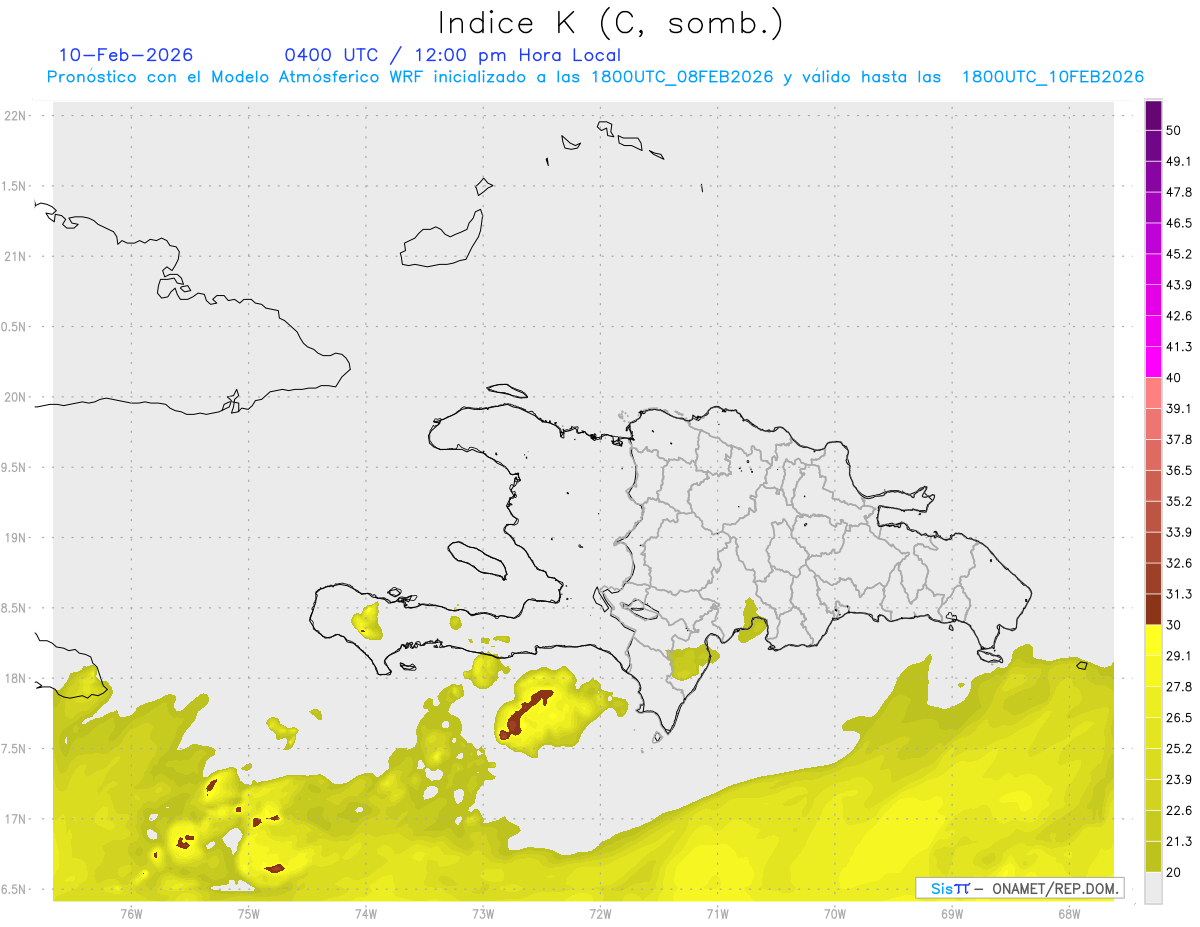Pick the dark purple legend swatch above 50
Screen dimensions: 1200x927
pos(1153,116)
